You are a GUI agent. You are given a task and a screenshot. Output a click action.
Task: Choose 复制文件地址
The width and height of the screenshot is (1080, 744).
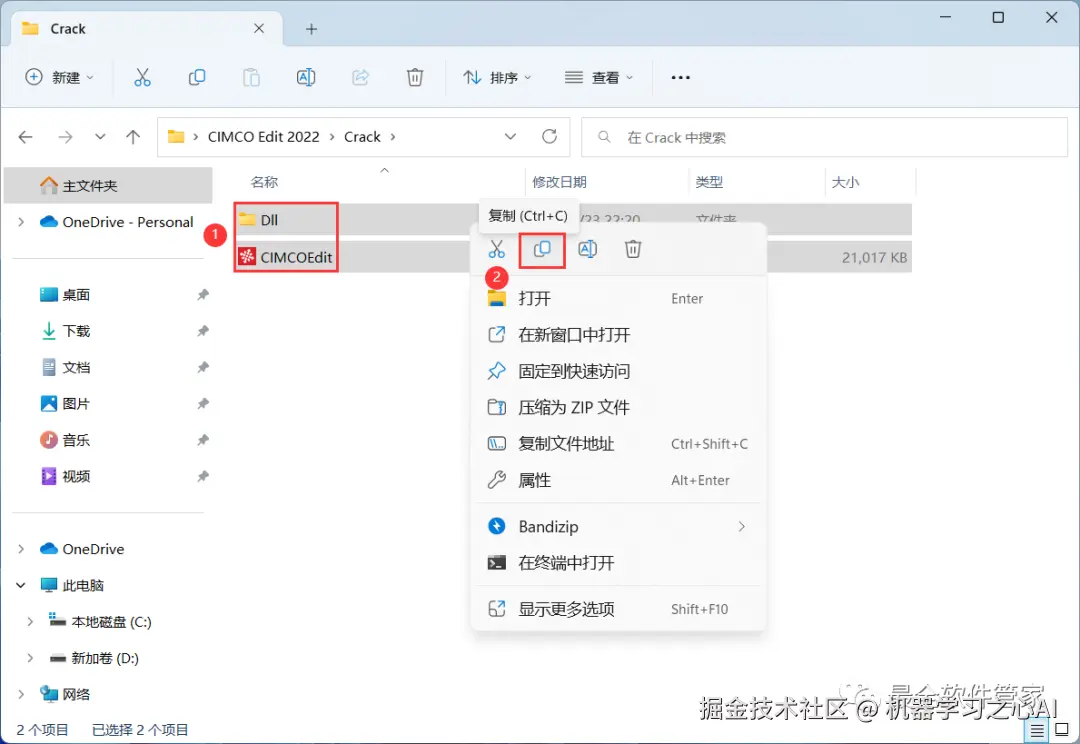618,444
